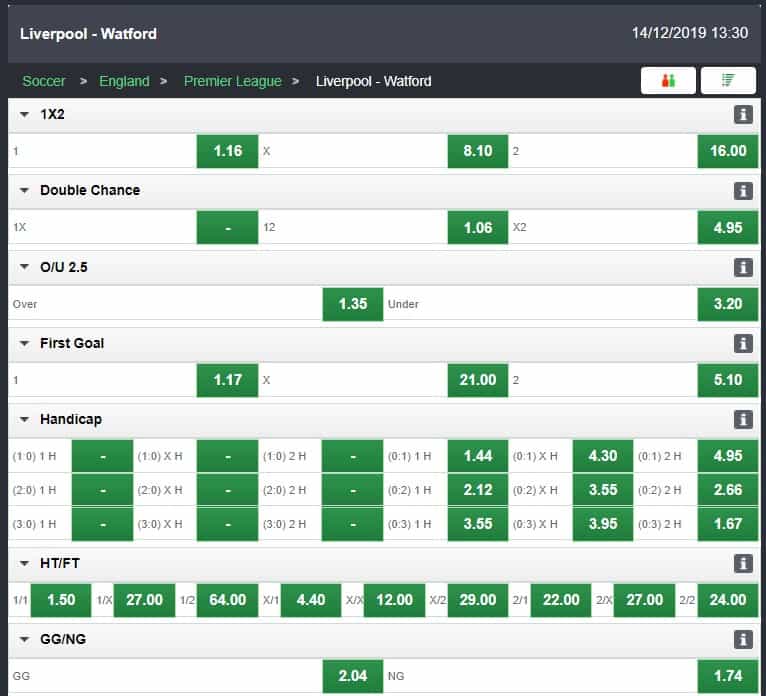Choose handicap (0:3) 2 H at 1.67
This screenshot has width=766, height=696.
click(728, 524)
